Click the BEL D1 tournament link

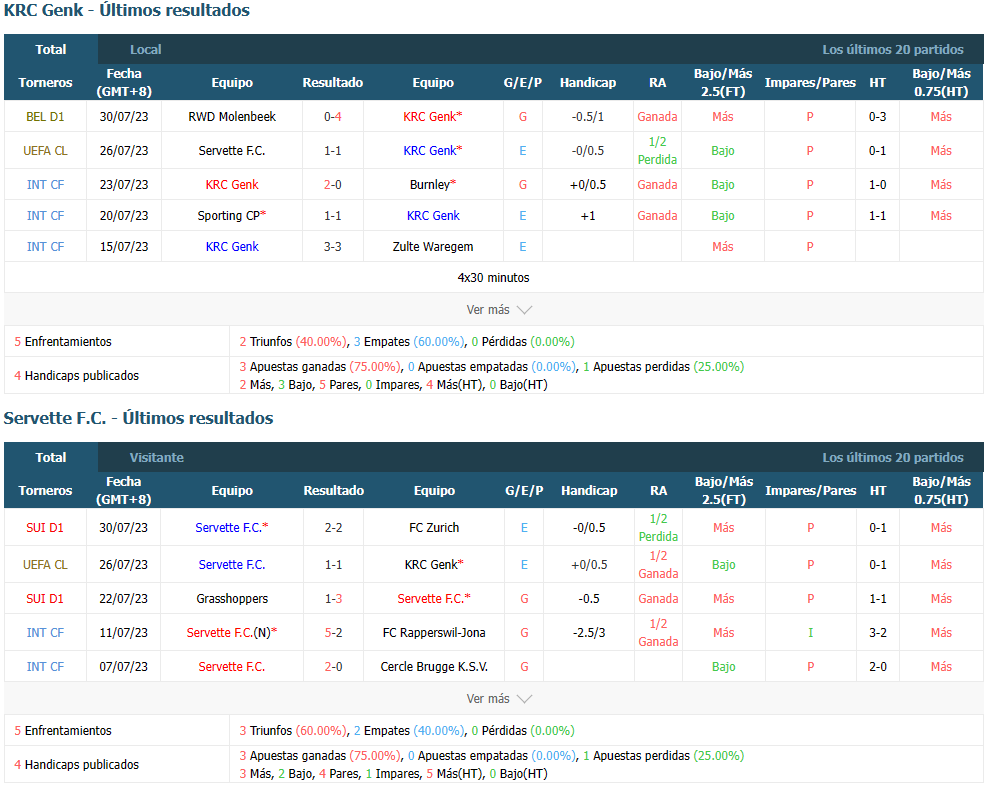click(45, 116)
